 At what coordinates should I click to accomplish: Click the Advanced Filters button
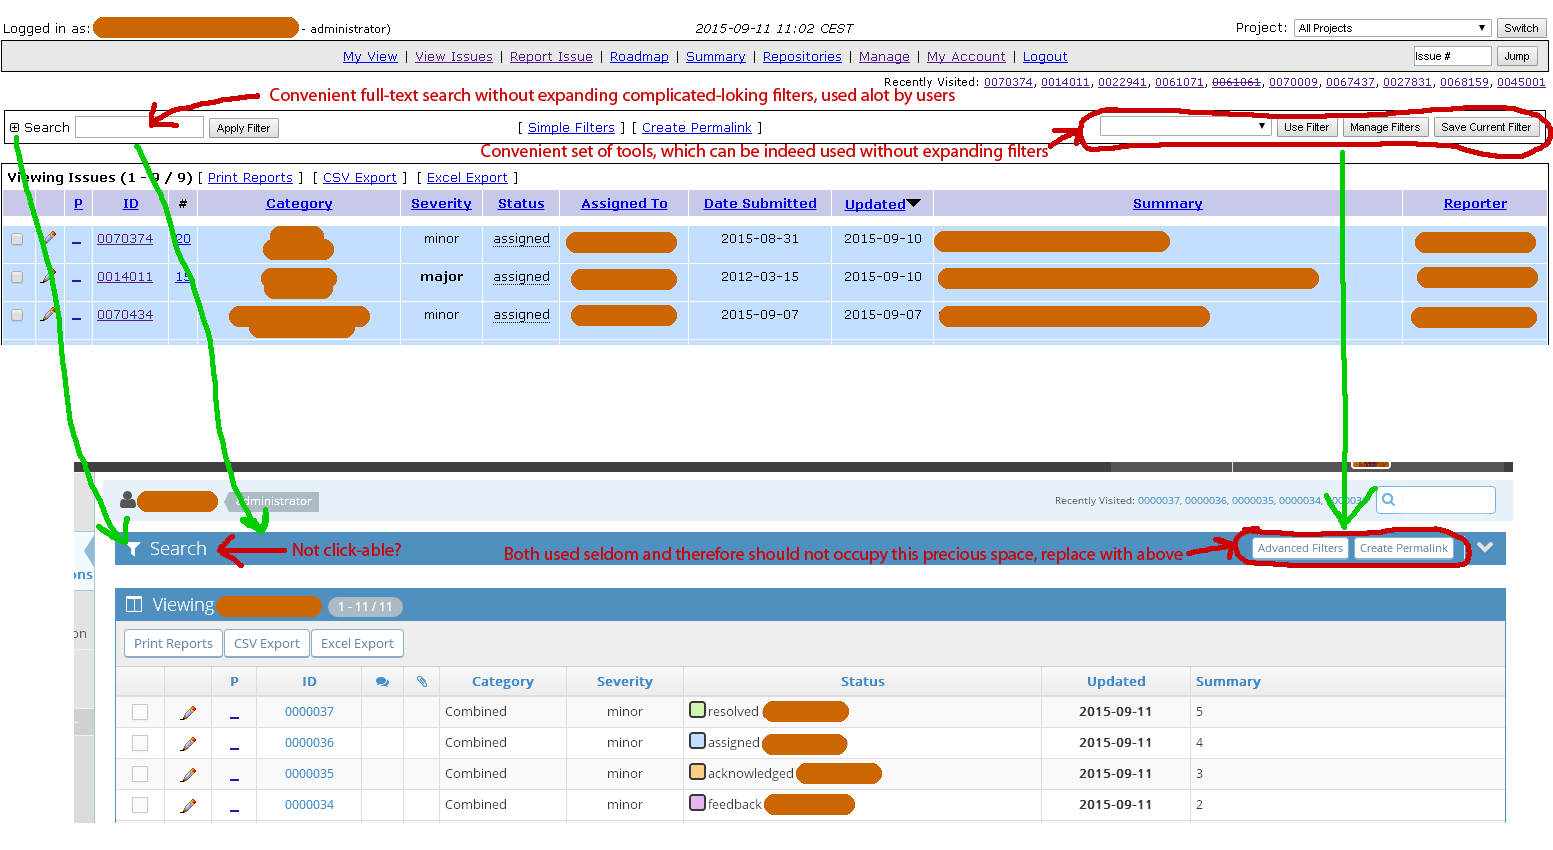[1300, 548]
